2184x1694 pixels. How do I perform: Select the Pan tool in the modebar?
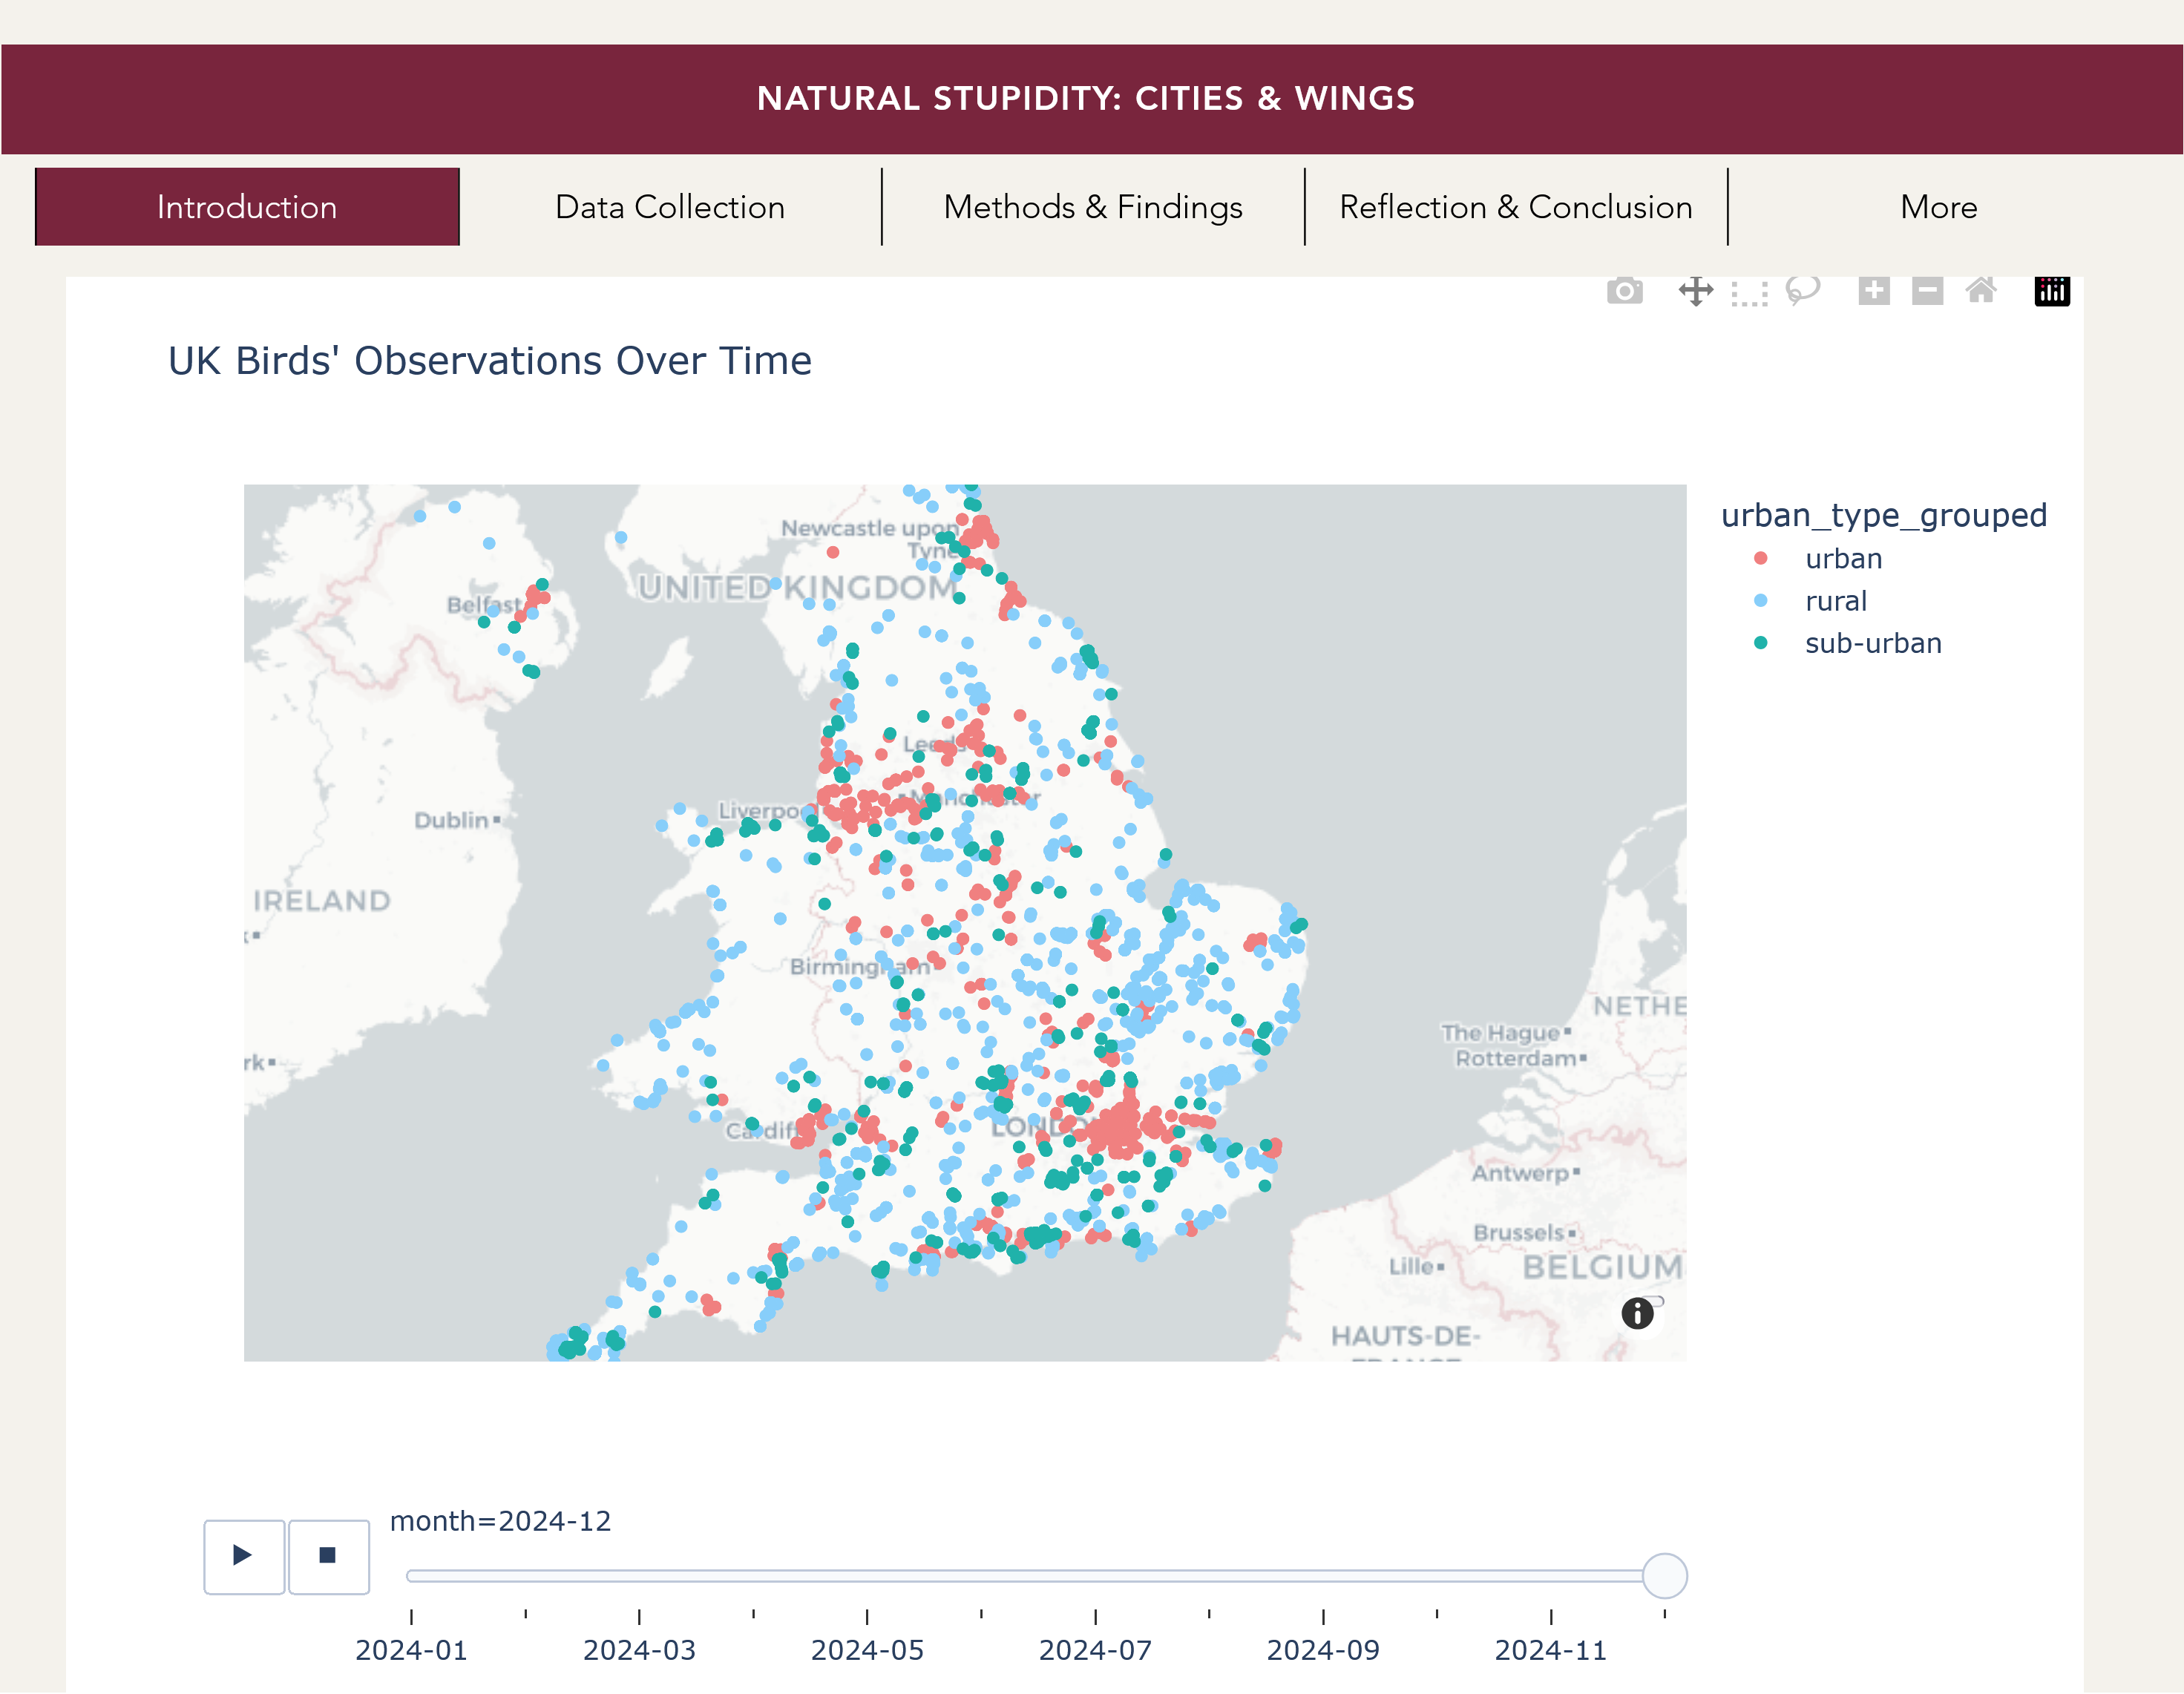(1695, 291)
